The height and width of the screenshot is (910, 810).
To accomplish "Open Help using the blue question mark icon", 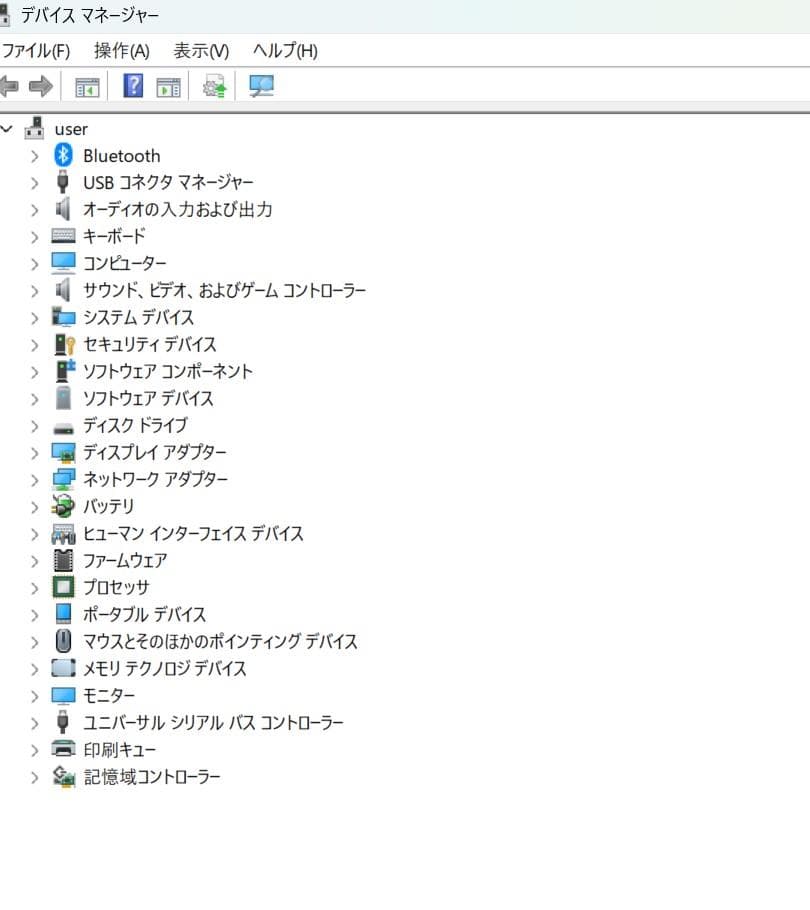I will 131,87.
